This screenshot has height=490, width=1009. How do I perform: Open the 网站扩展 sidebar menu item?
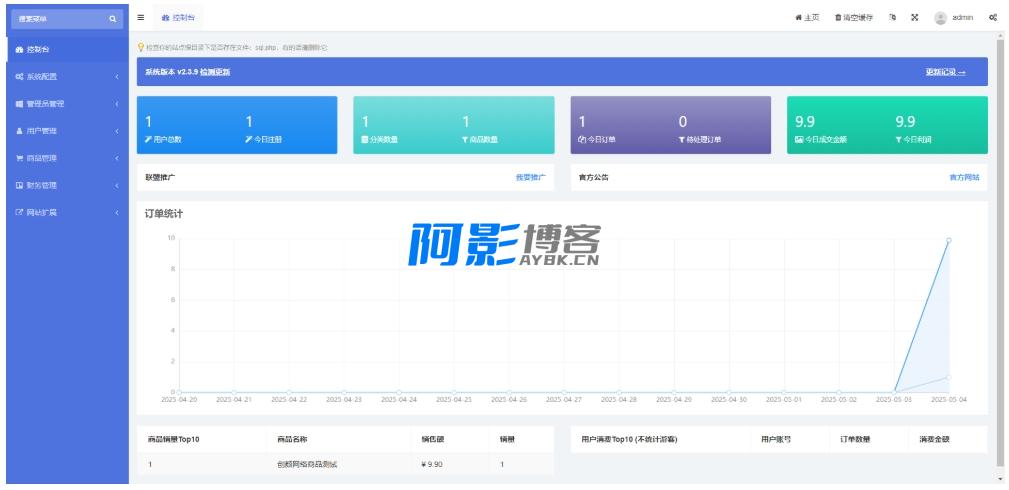67,212
